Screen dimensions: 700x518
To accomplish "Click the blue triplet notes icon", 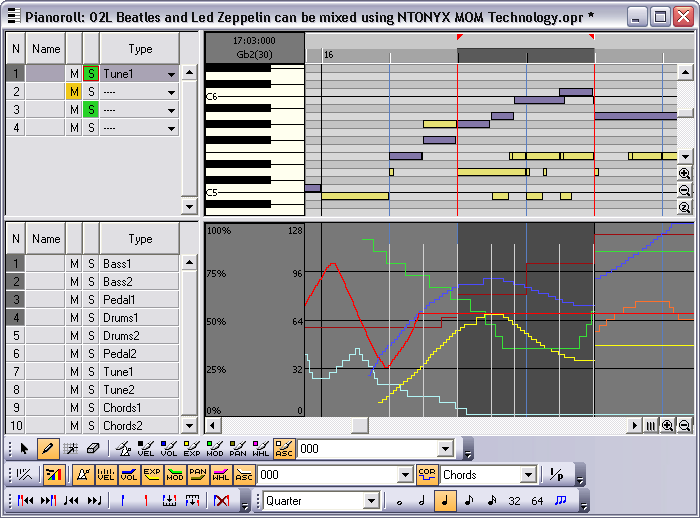I will pyautogui.click(x=560, y=500).
